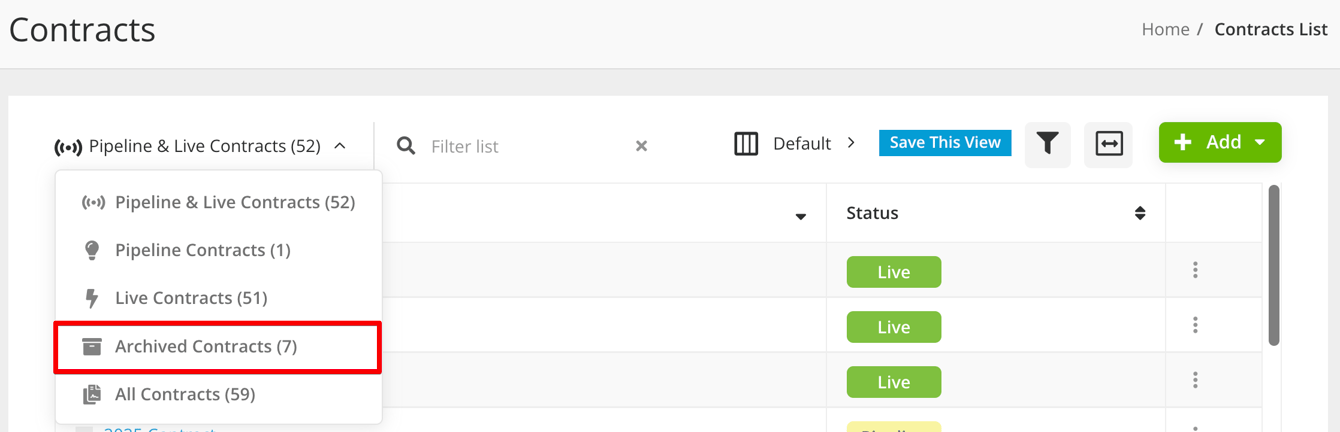Click the broadcast icon in dropdown header
This screenshot has height=432, width=1340.
[x=68, y=148]
